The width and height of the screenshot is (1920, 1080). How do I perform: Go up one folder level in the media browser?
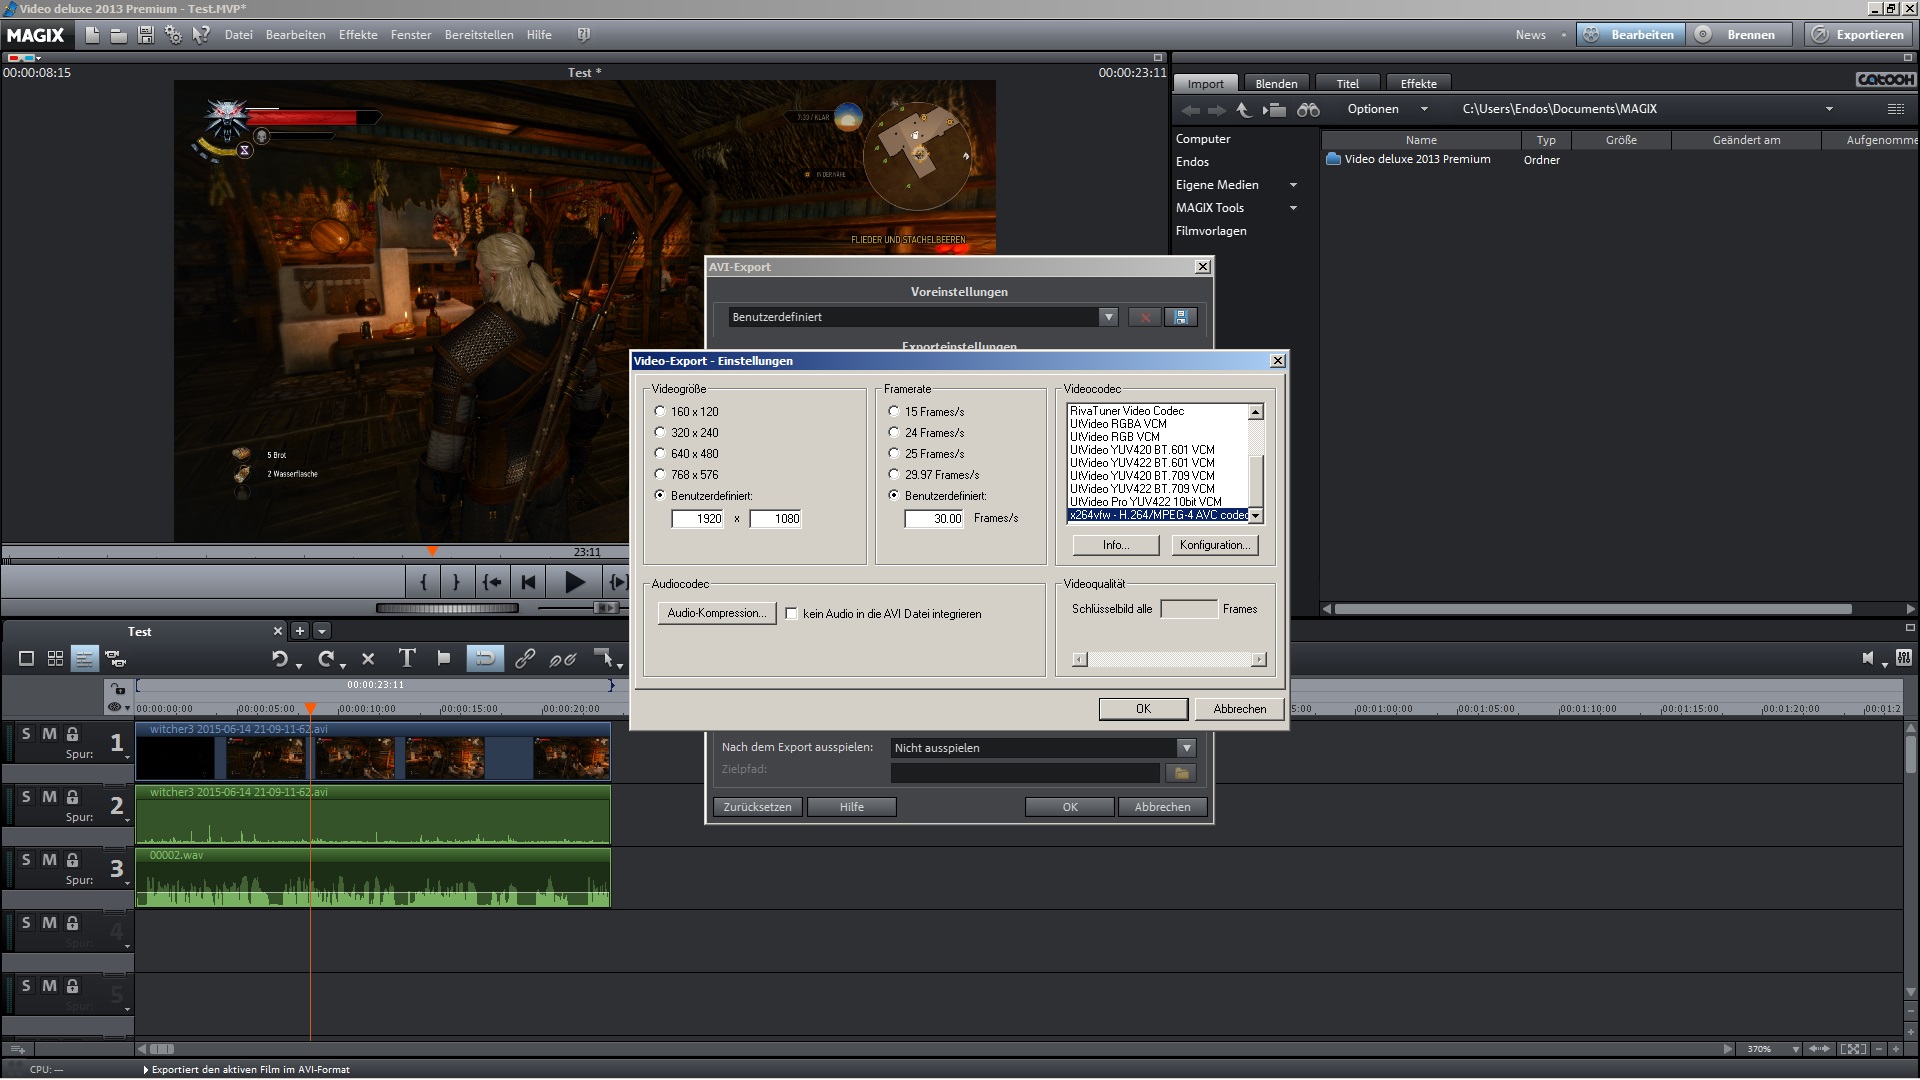click(x=1243, y=110)
